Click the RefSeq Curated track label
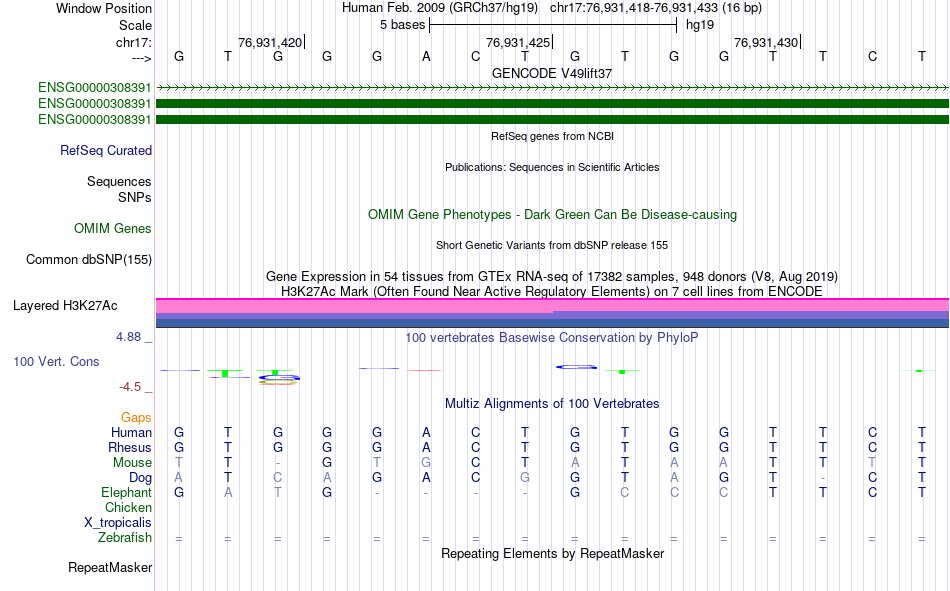Screen dimensions: 950x591 click(106, 150)
